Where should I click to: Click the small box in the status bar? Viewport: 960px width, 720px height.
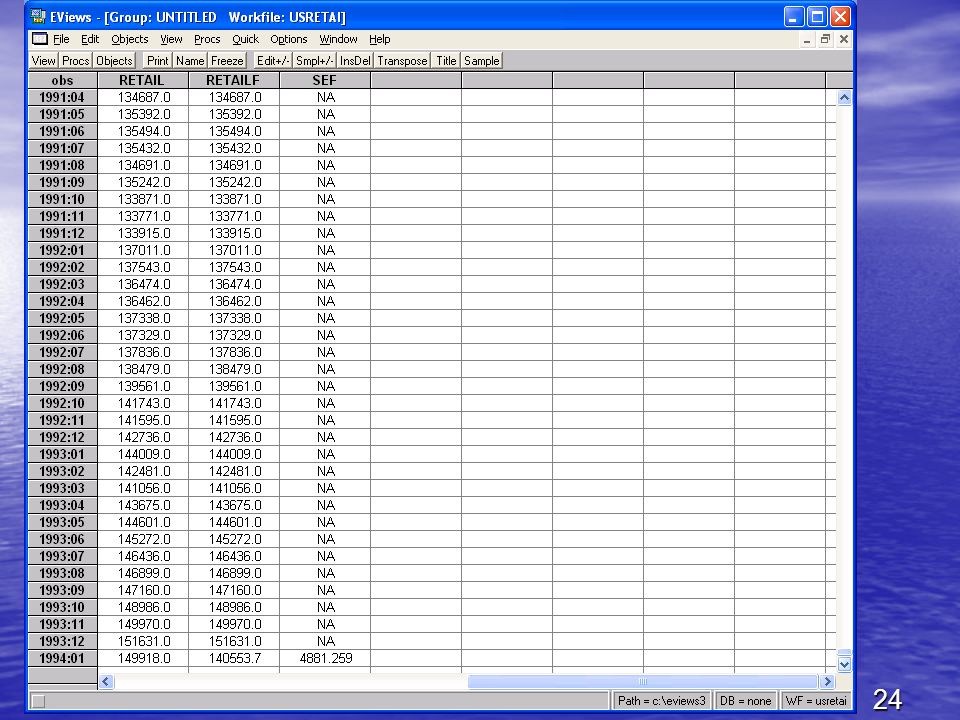pos(39,702)
